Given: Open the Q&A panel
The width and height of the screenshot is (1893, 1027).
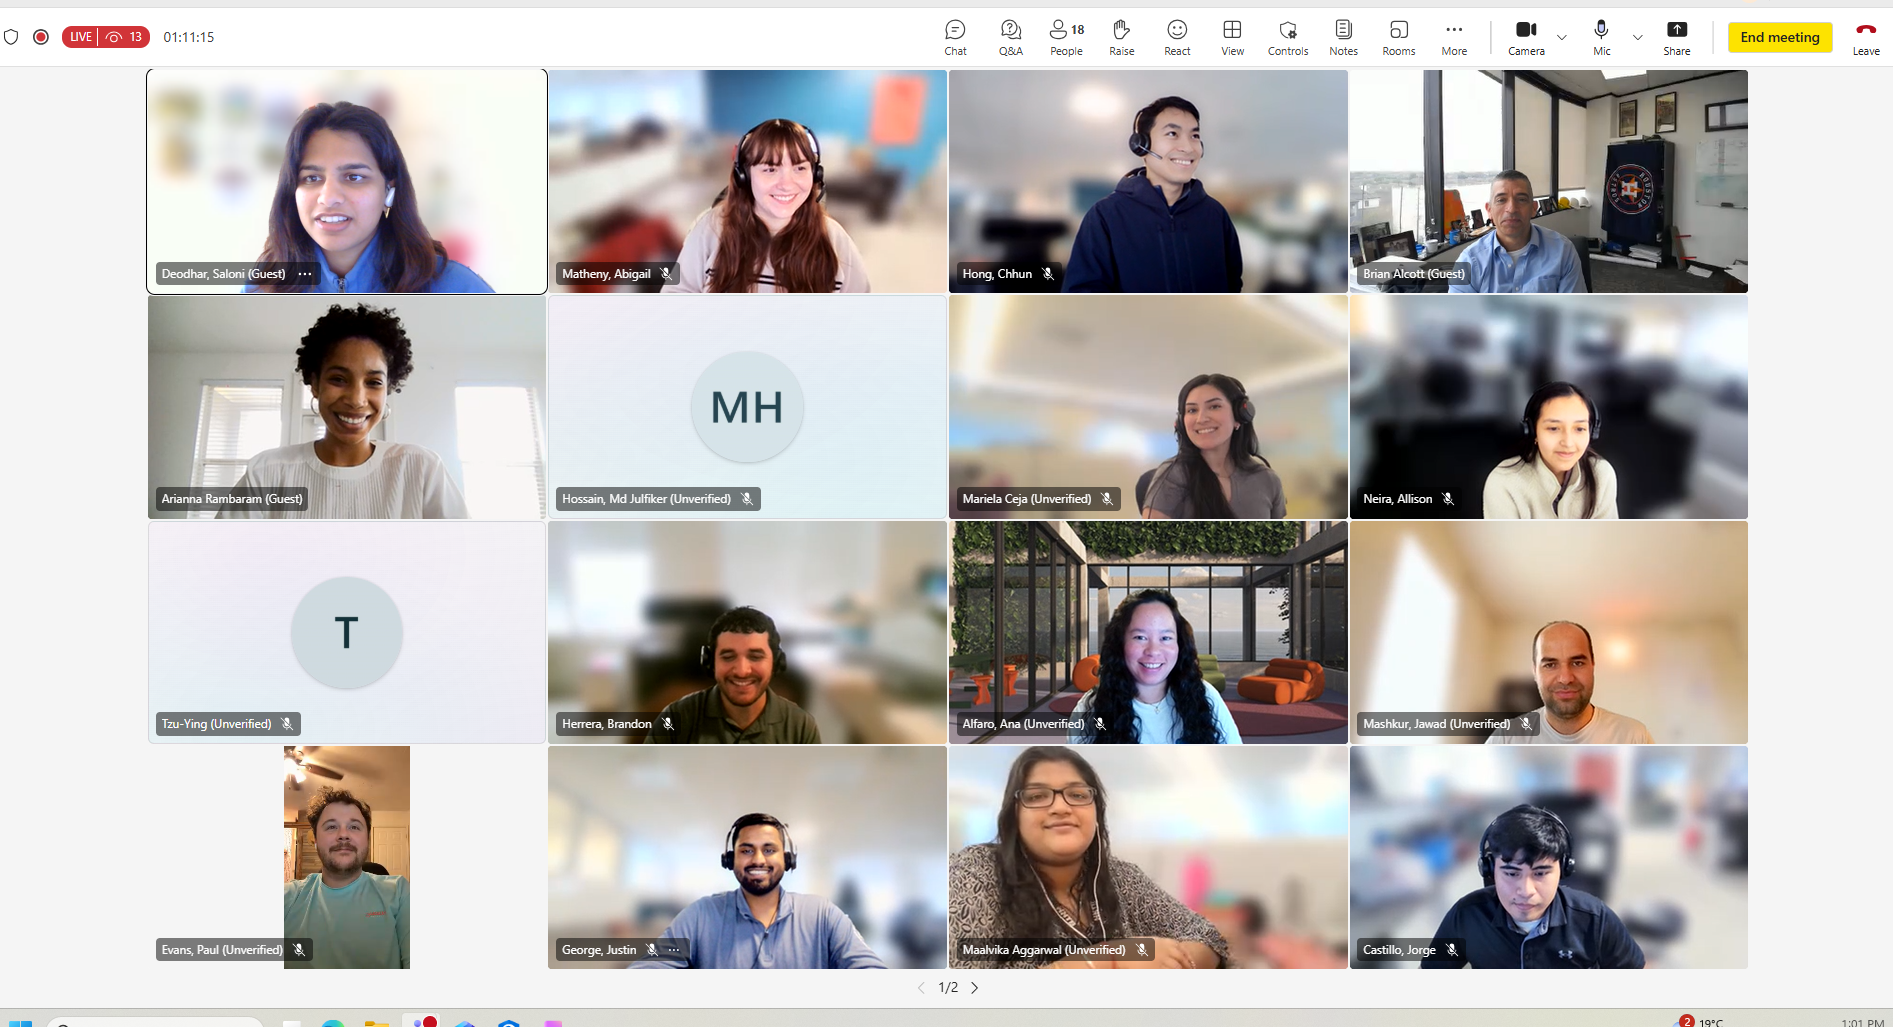Looking at the screenshot, I should tap(1010, 37).
